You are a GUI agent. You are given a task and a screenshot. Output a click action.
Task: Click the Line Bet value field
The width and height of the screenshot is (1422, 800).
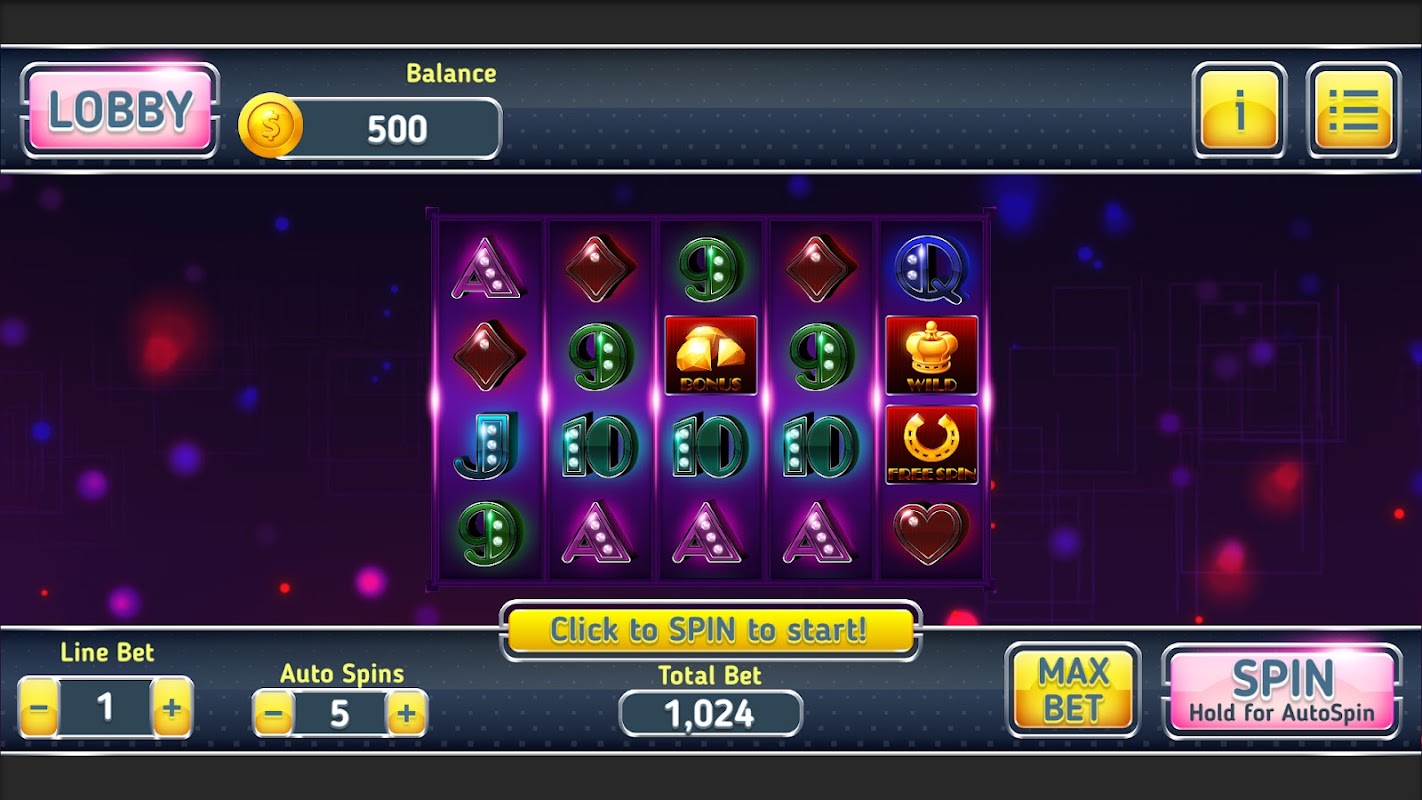(x=105, y=708)
